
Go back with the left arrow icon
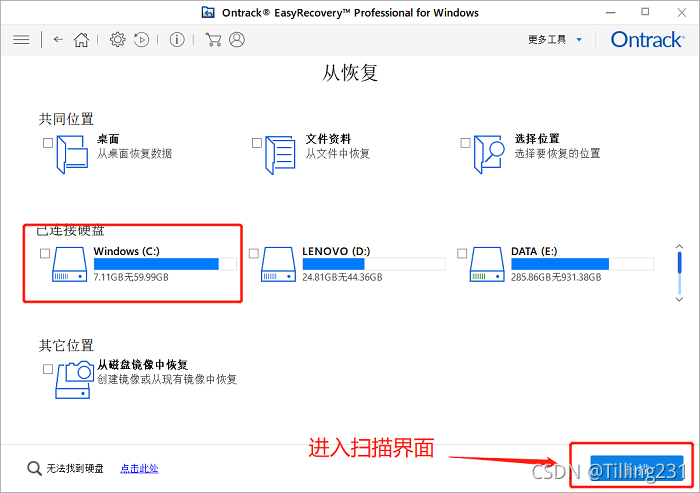pos(58,39)
